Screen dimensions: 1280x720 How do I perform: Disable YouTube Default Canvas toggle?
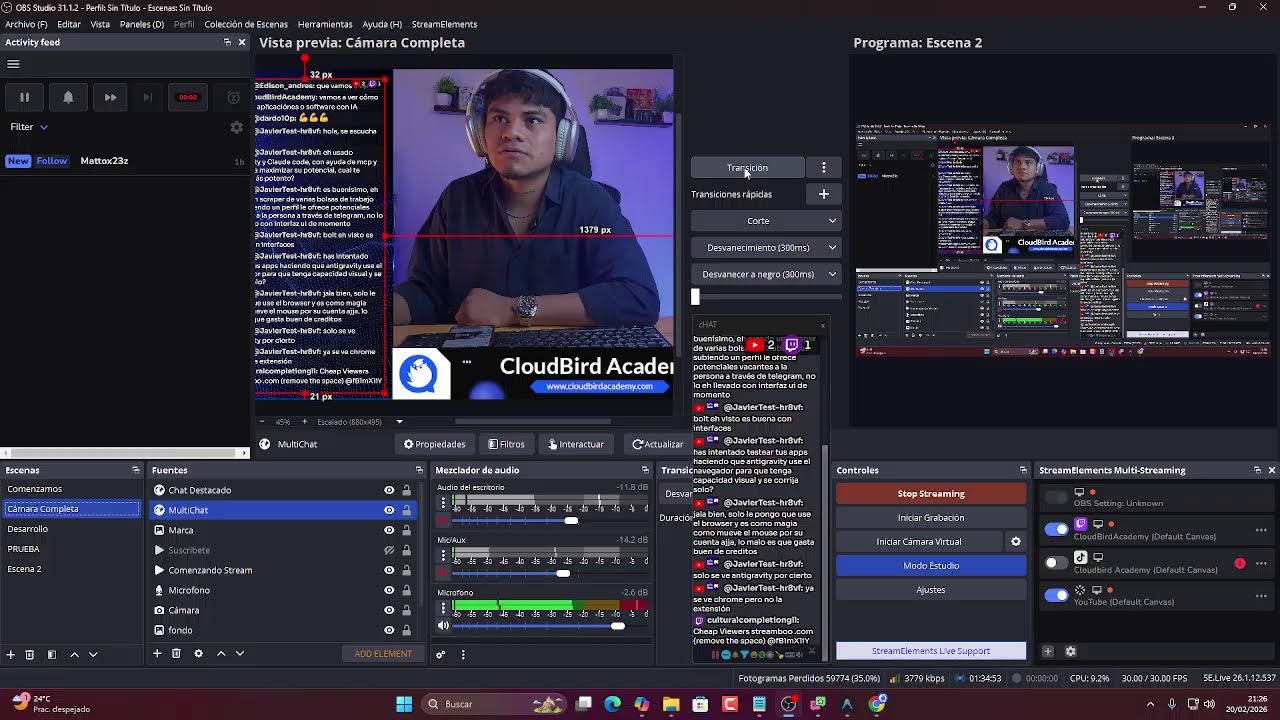tap(1056, 595)
